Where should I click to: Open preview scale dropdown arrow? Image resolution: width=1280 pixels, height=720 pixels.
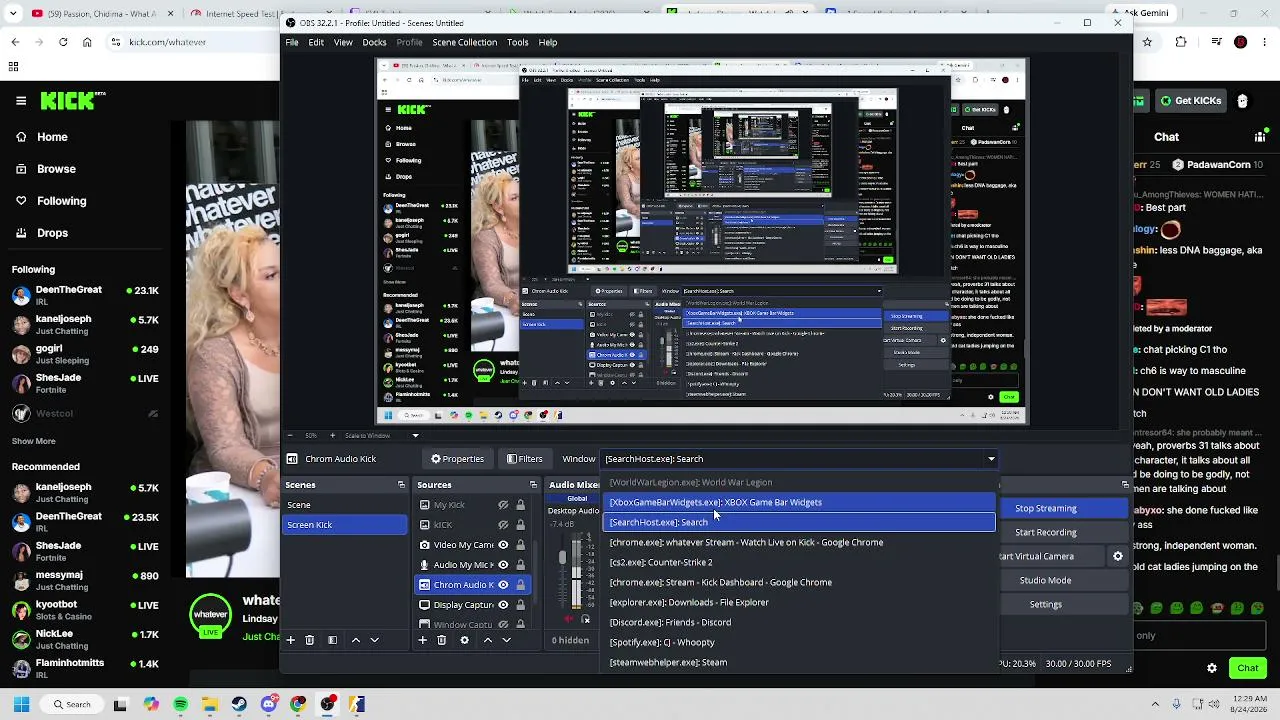[415, 436]
